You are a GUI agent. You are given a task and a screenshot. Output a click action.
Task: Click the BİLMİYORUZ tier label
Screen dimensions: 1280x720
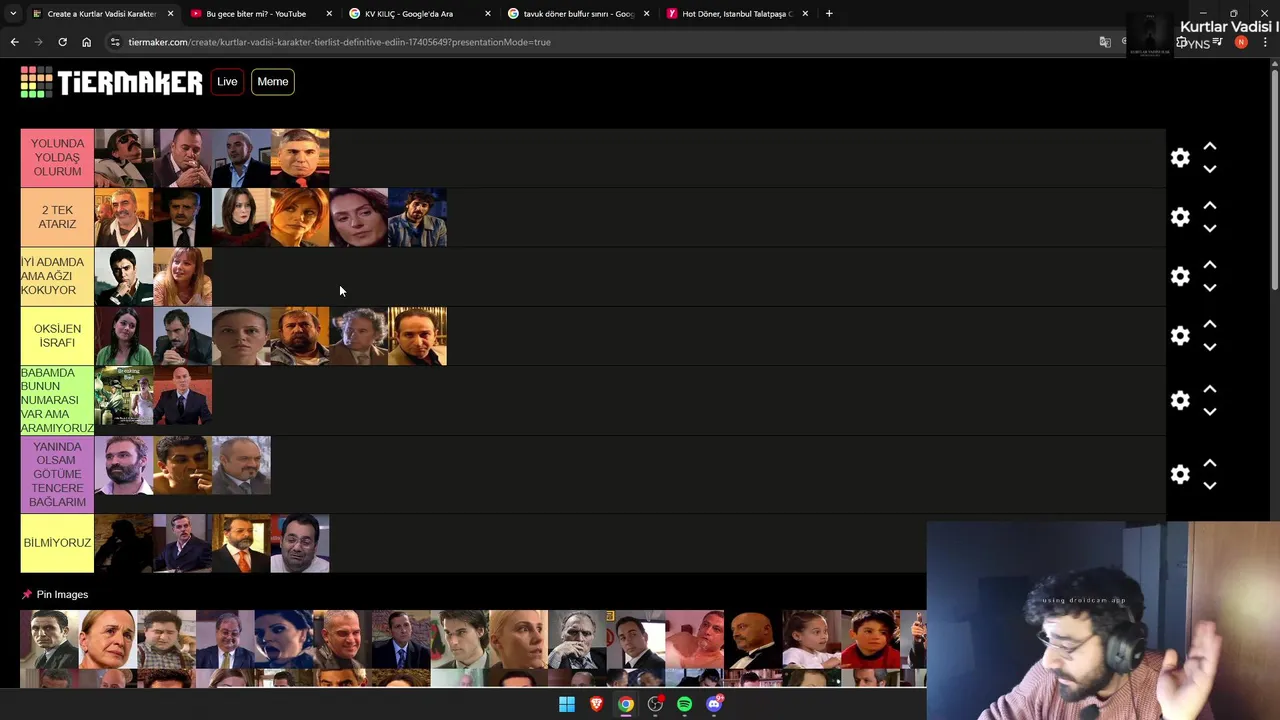pos(57,543)
